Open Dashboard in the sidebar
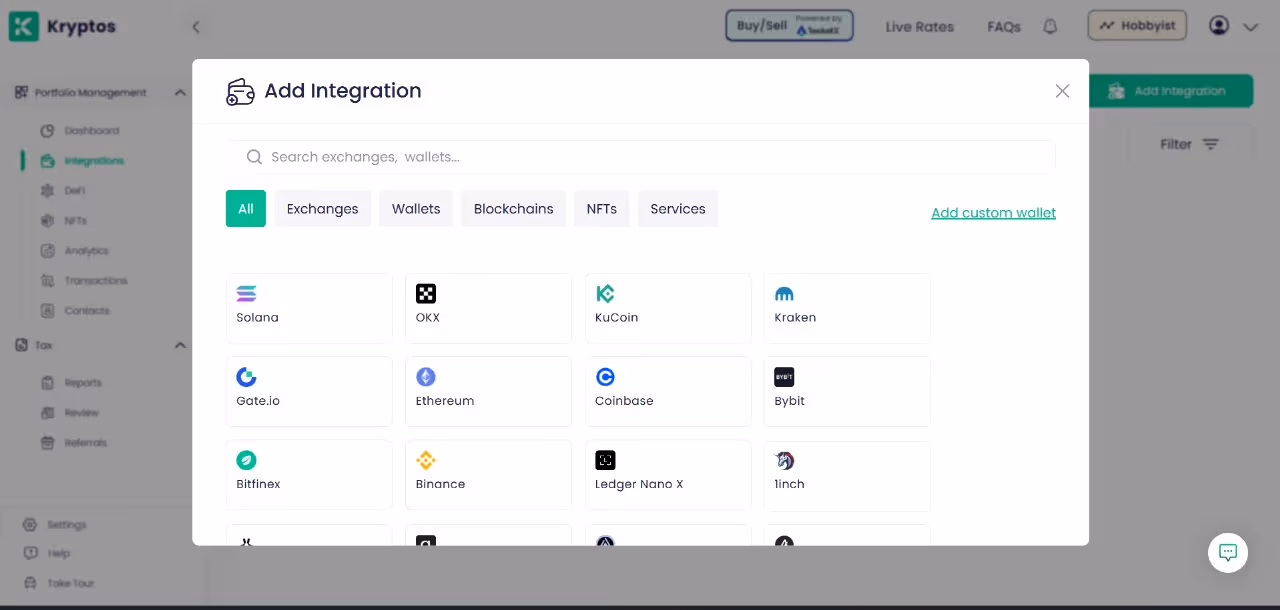 (81, 131)
